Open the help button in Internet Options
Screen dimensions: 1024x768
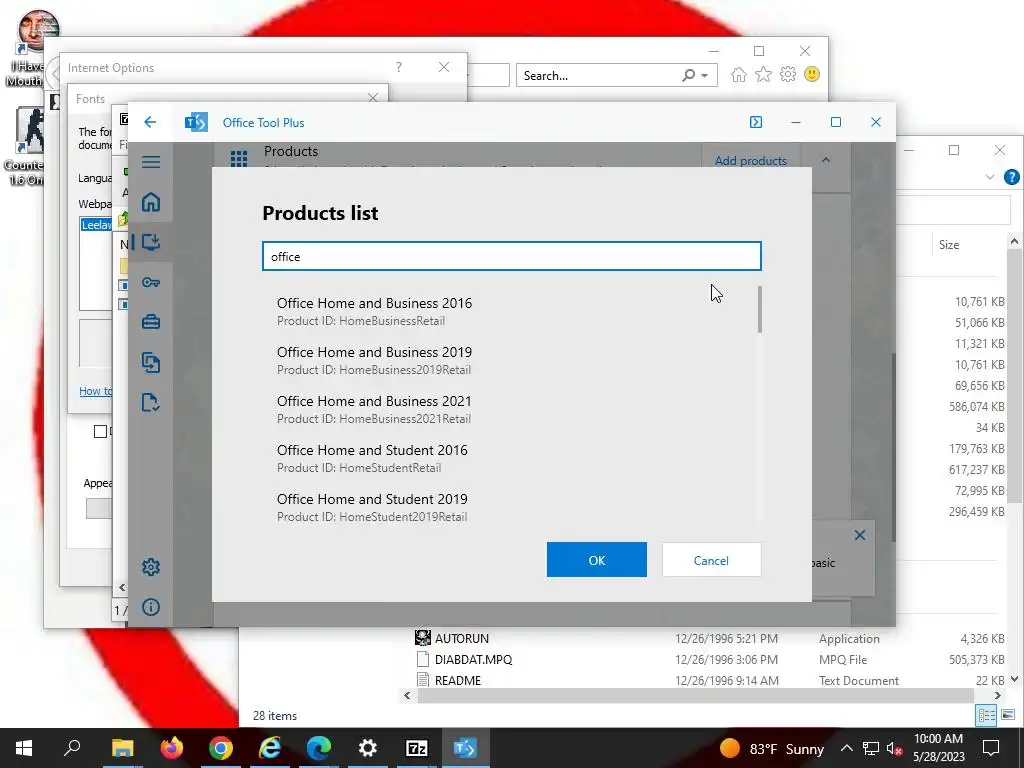pos(398,67)
